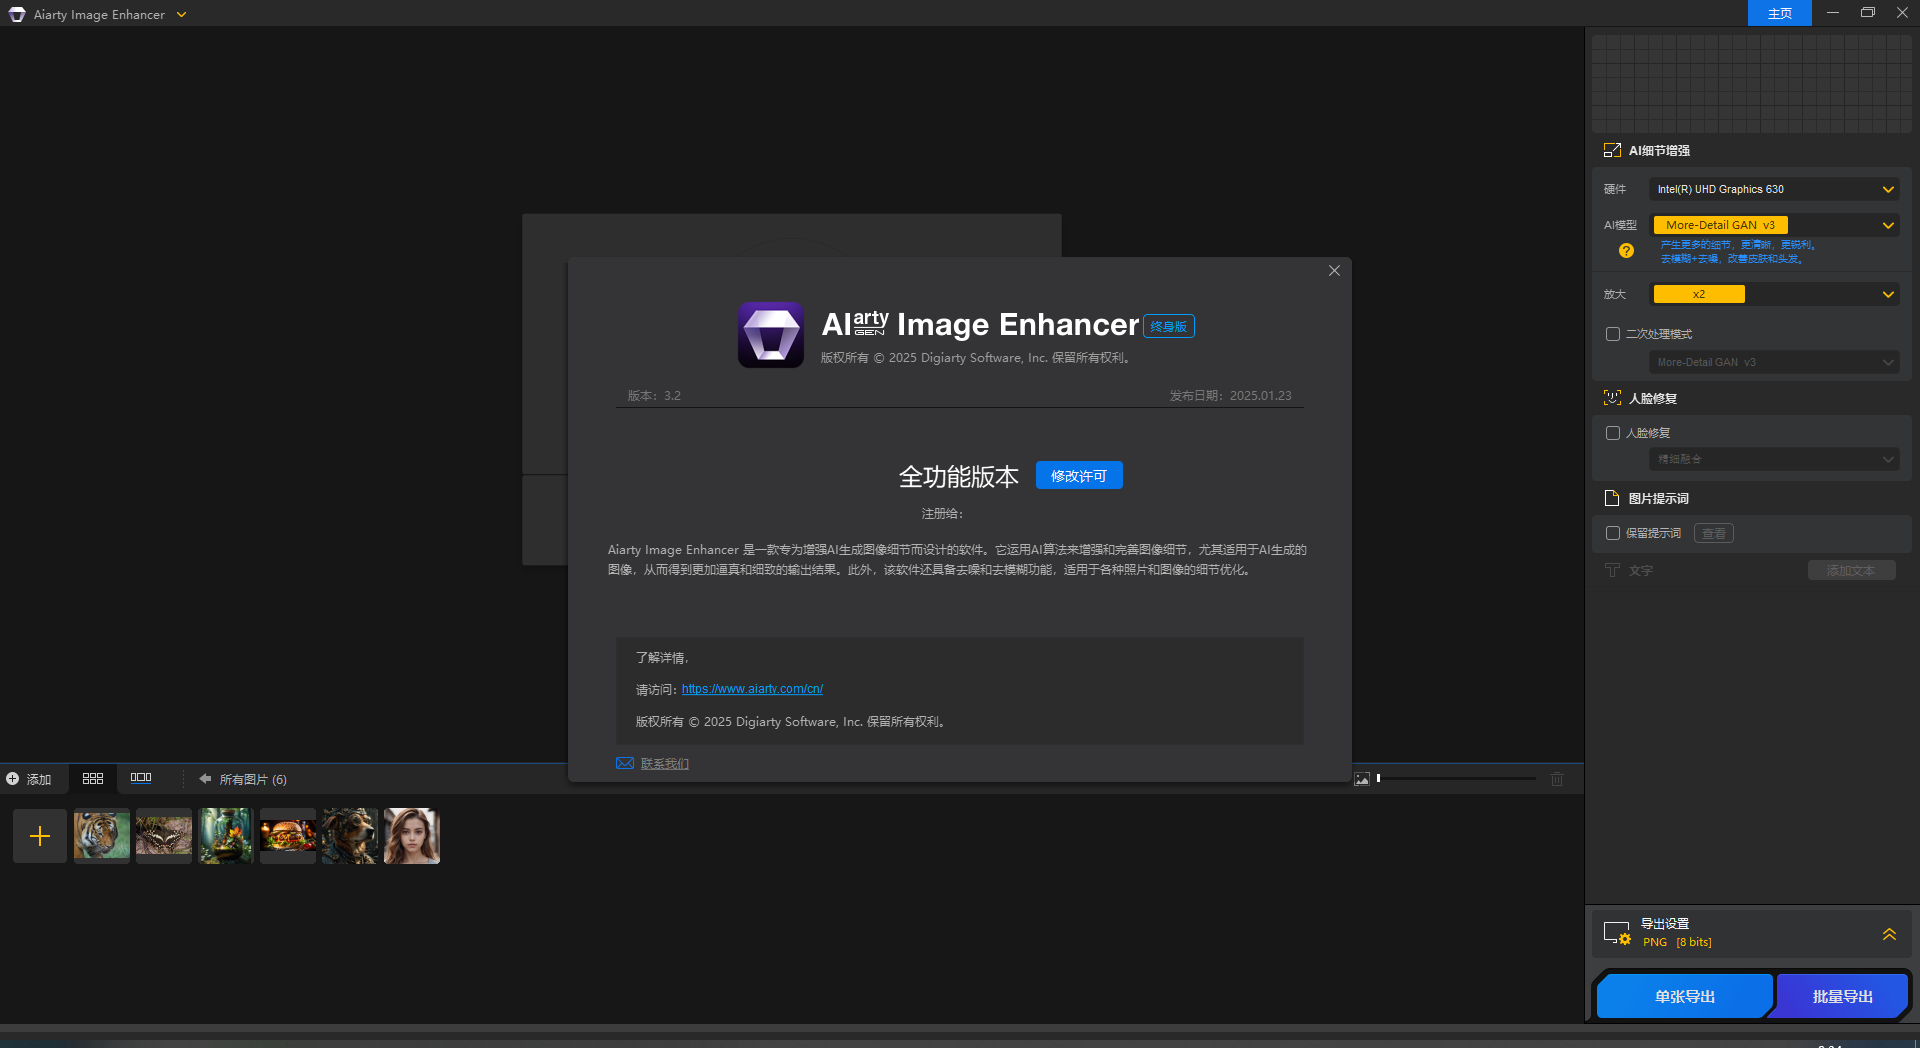Enable the 保留提示词 checkbox

tap(1613, 533)
